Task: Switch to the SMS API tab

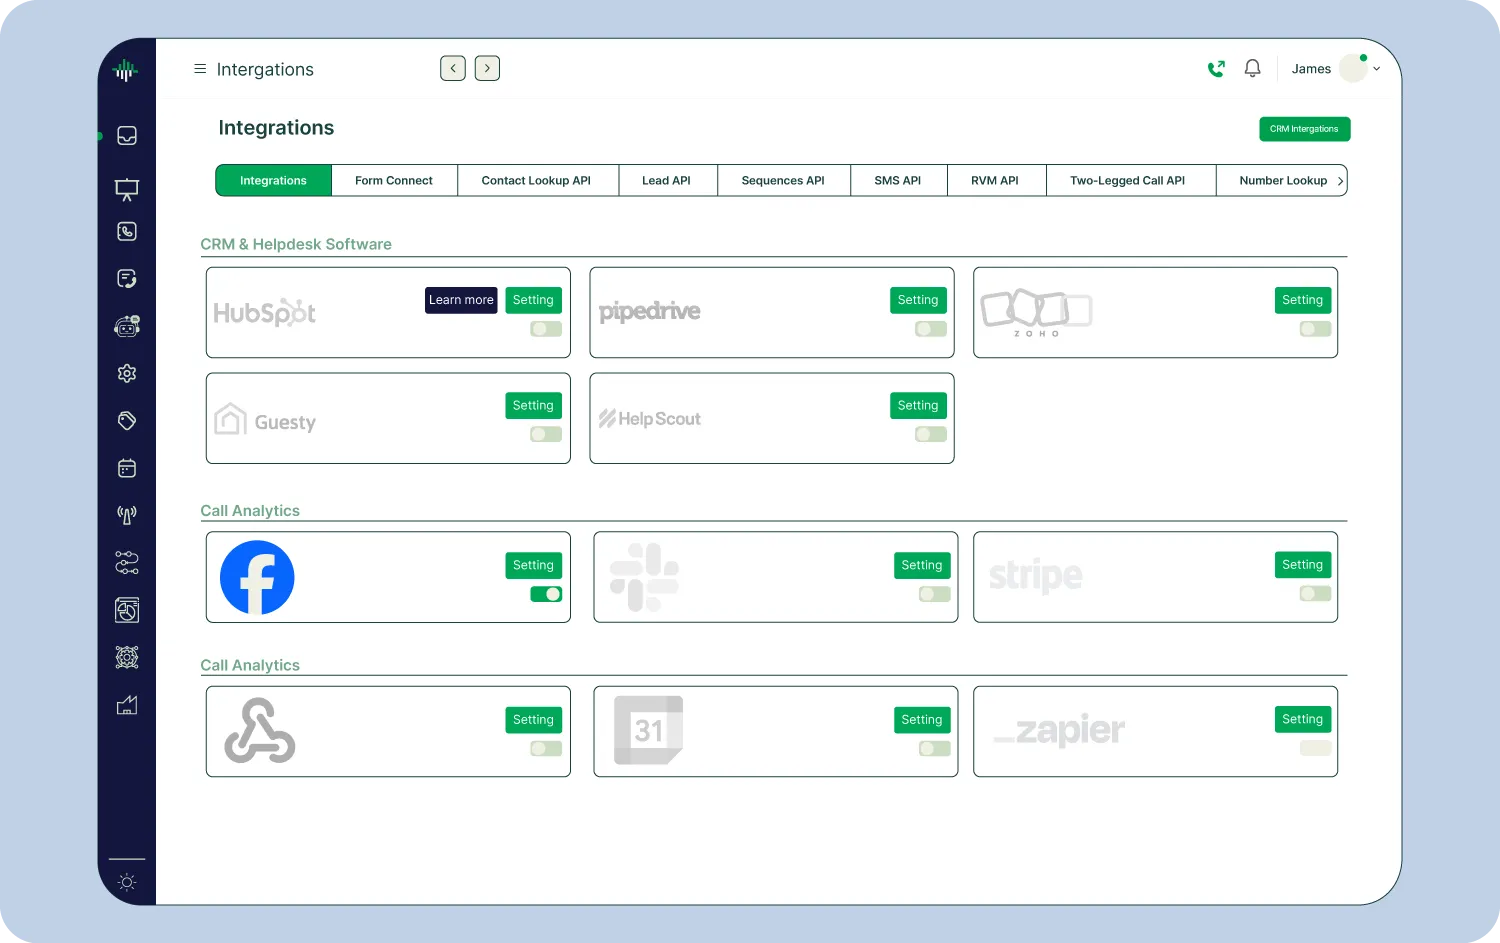Action: click(898, 181)
